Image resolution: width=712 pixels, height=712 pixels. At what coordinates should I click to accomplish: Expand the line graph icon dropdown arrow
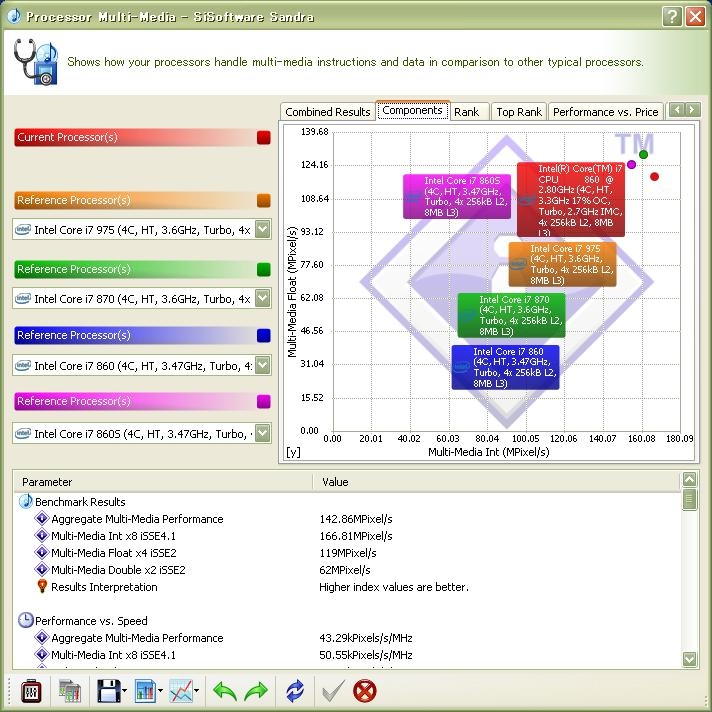[196, 691]
